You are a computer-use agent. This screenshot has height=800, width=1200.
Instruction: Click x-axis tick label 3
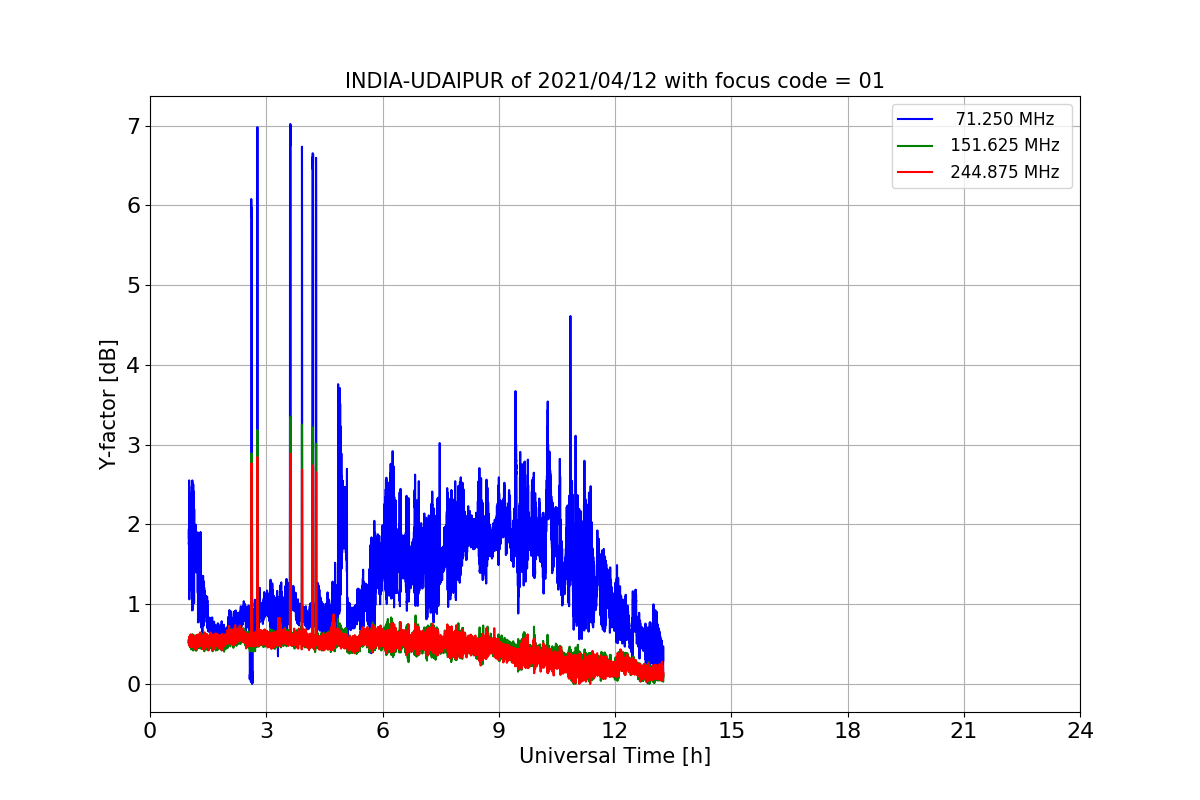point(267,731)
